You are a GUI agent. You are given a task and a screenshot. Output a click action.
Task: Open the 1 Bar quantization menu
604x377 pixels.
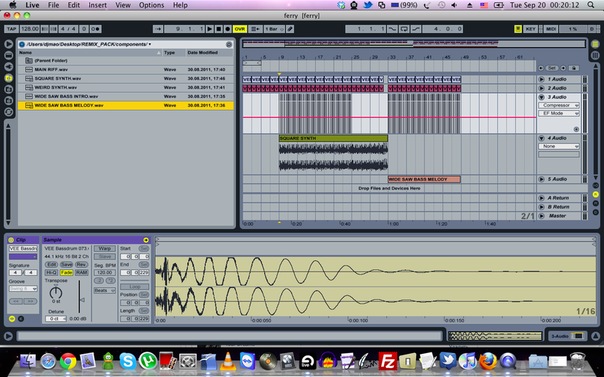(273, 29)
